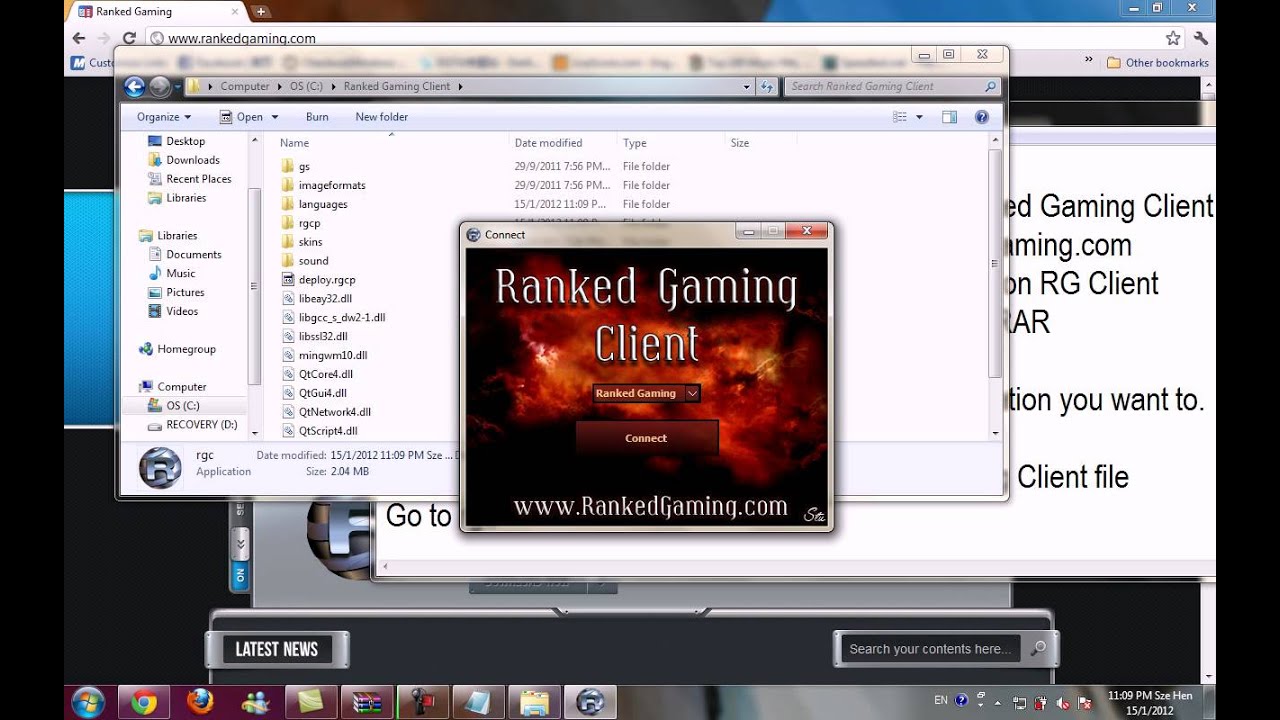The width and height of the screenshot is (1280, 720).
Task: Click the magnifier search icon on the website
Action: 1038,649
